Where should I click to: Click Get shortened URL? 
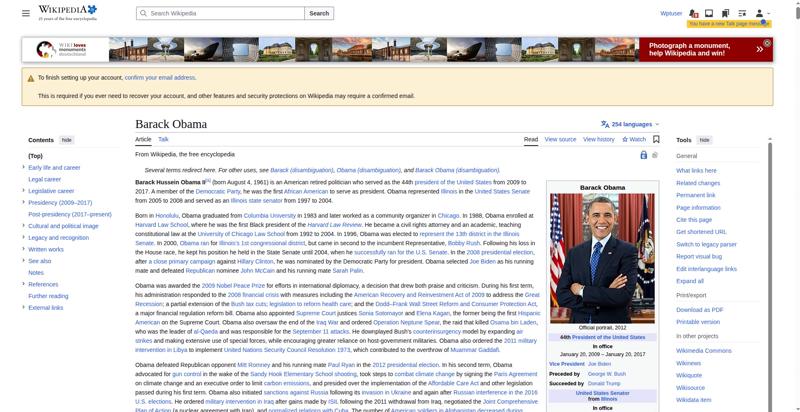[702, 232]
